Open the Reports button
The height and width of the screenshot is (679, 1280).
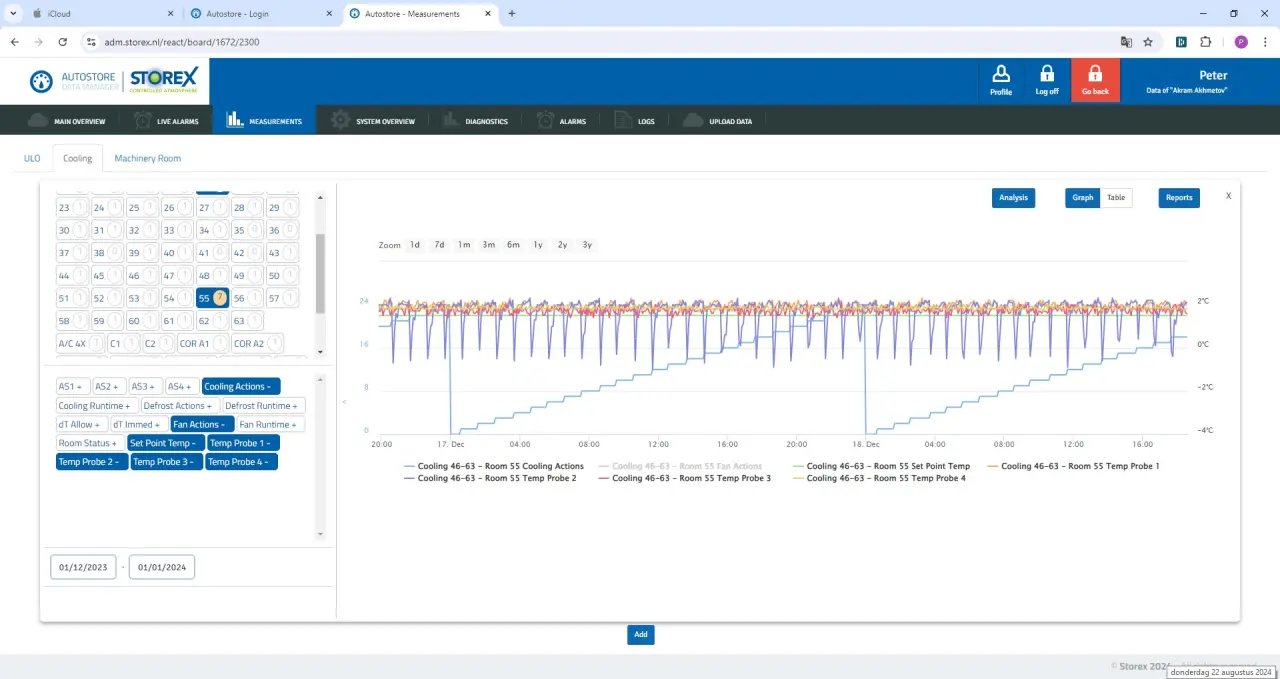[1179, 198]
